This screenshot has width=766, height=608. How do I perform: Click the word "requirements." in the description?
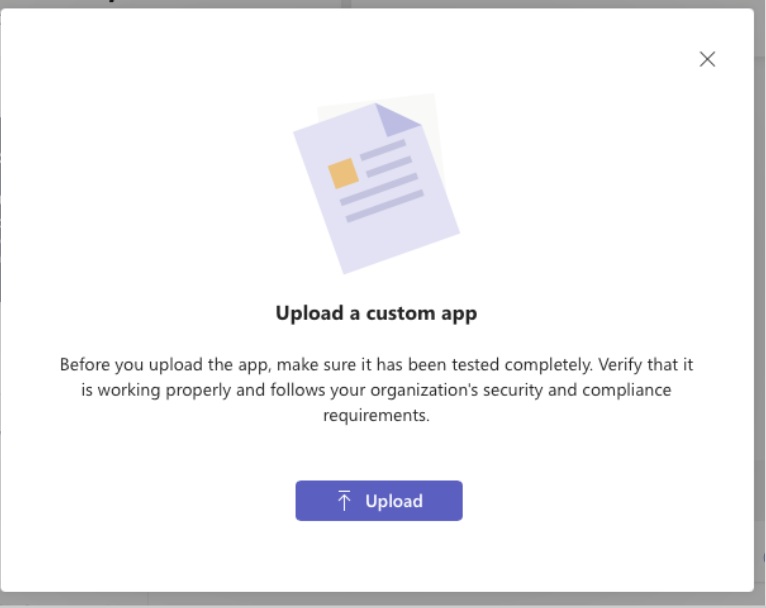(x=376, y=416)
